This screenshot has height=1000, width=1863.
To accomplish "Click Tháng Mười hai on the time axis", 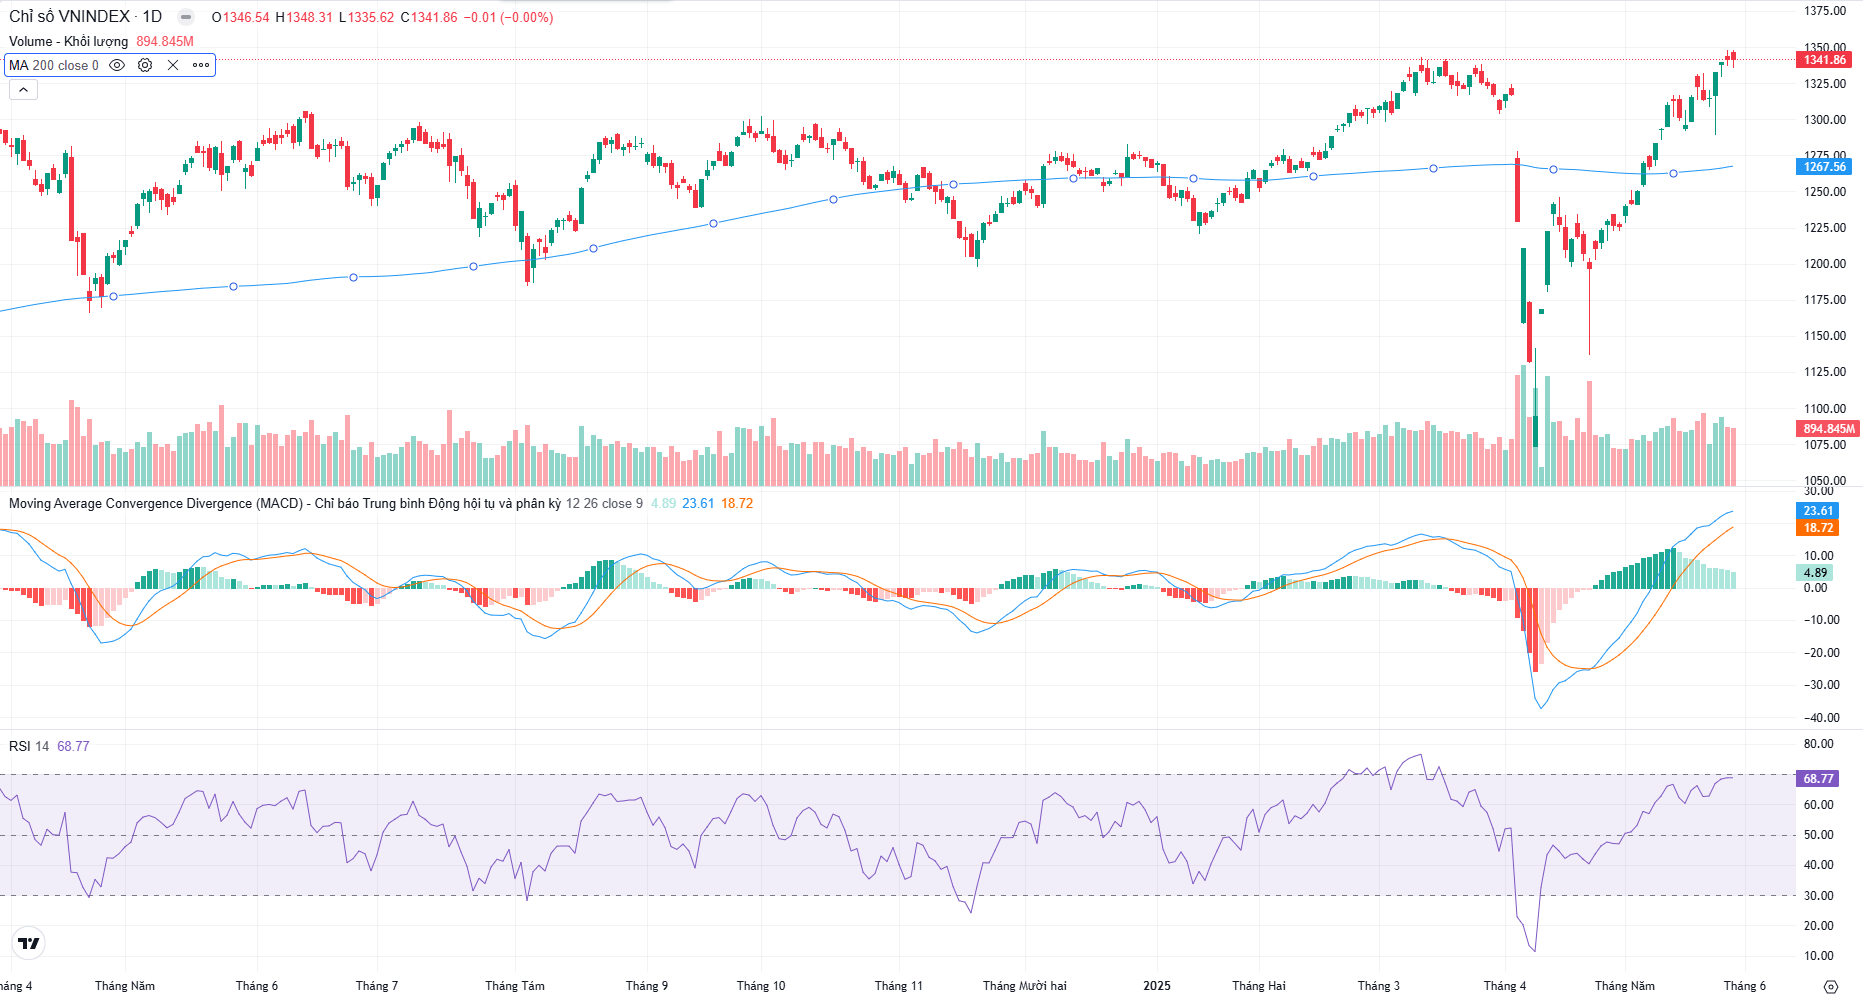I will pyautogui.click(x=1025, y=986).
